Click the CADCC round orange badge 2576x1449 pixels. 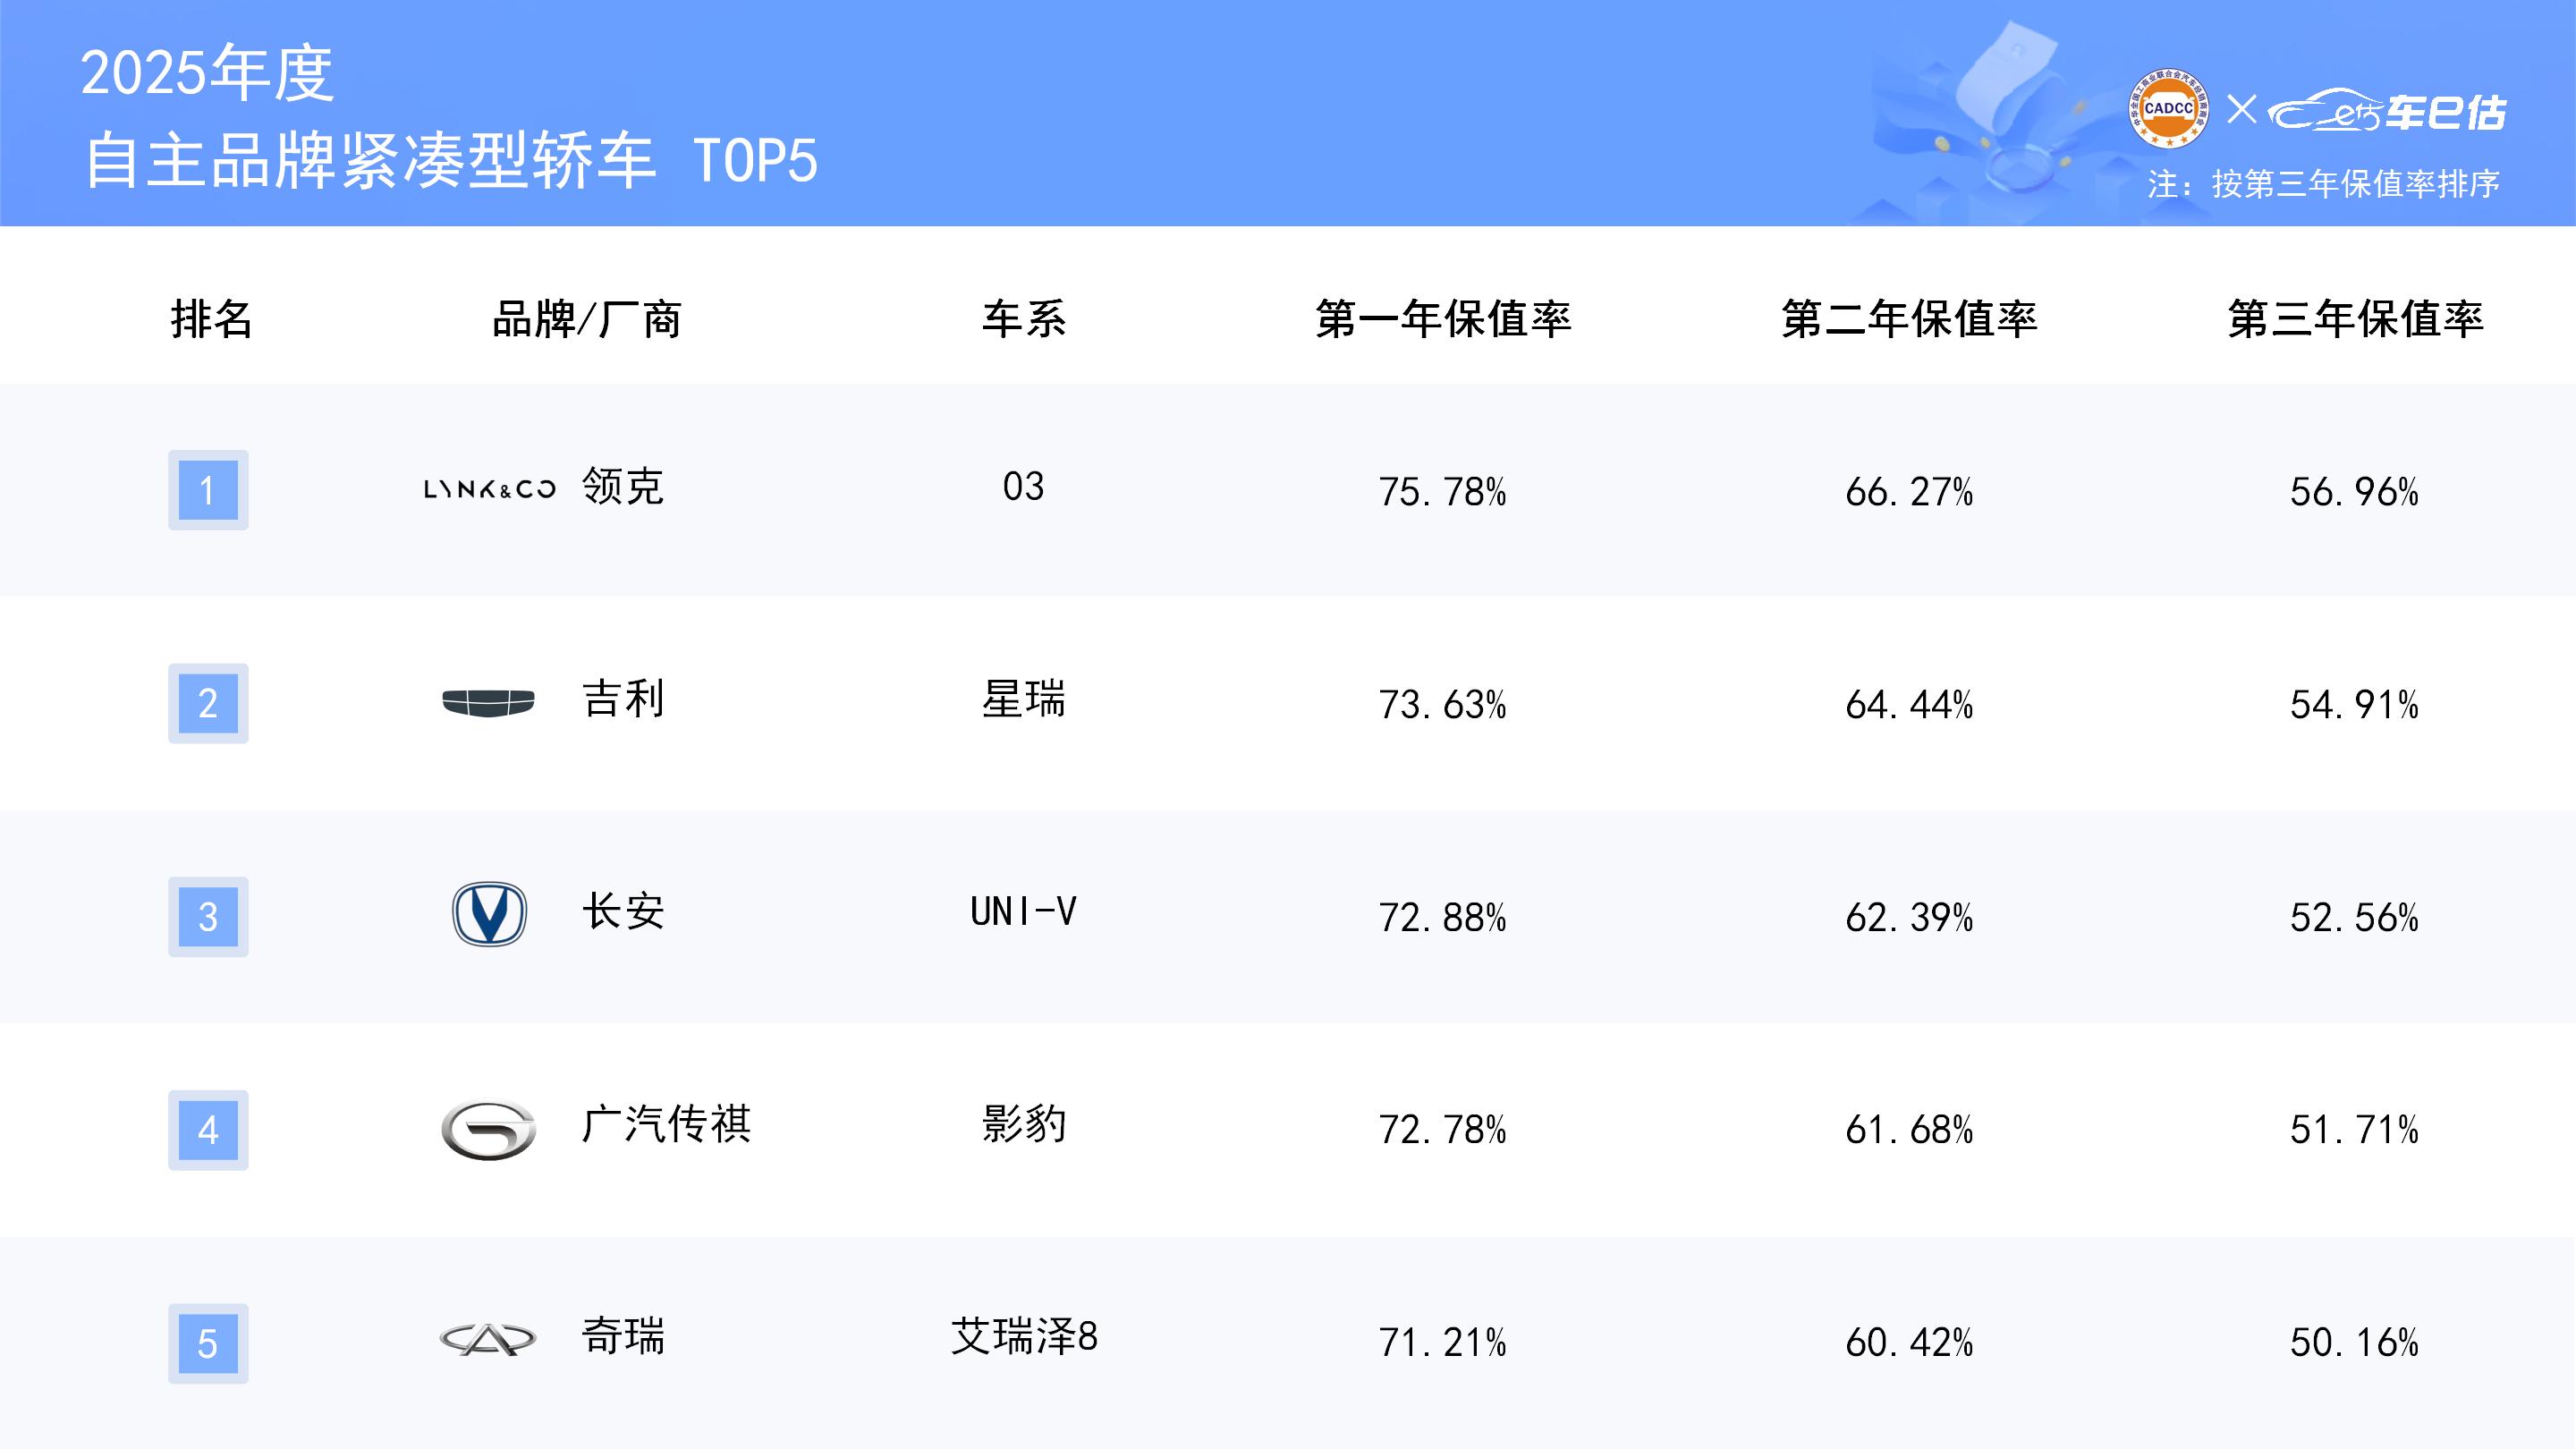coord(2168,109)
